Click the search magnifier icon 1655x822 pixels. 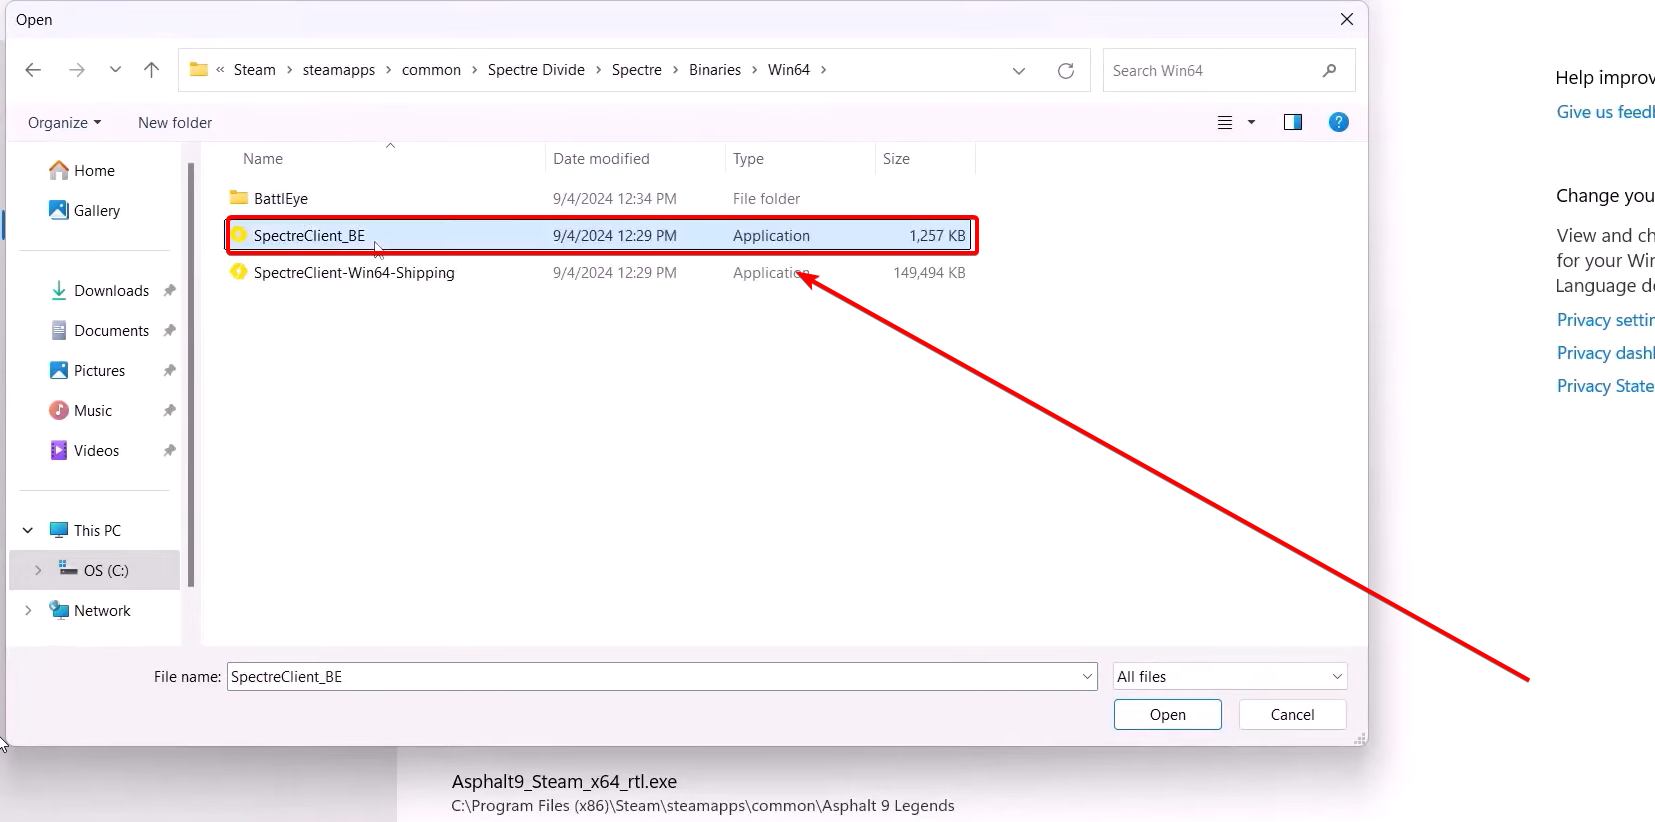pyautogui.click(x=1329, y=71)
